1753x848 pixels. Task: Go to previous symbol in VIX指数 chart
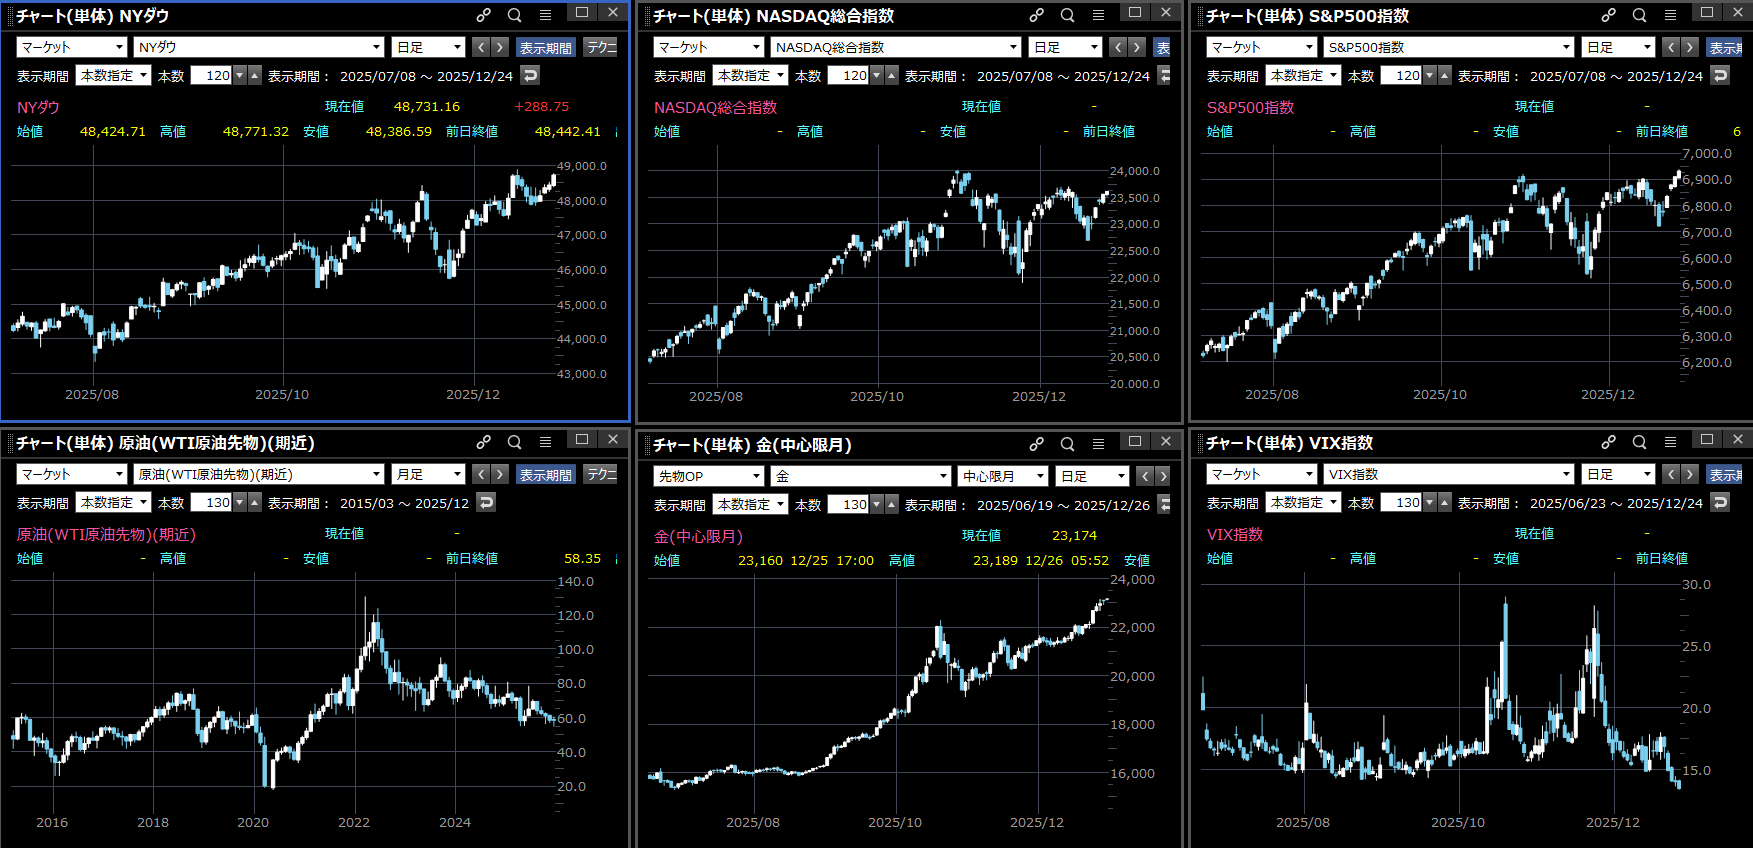[1671, 474]
